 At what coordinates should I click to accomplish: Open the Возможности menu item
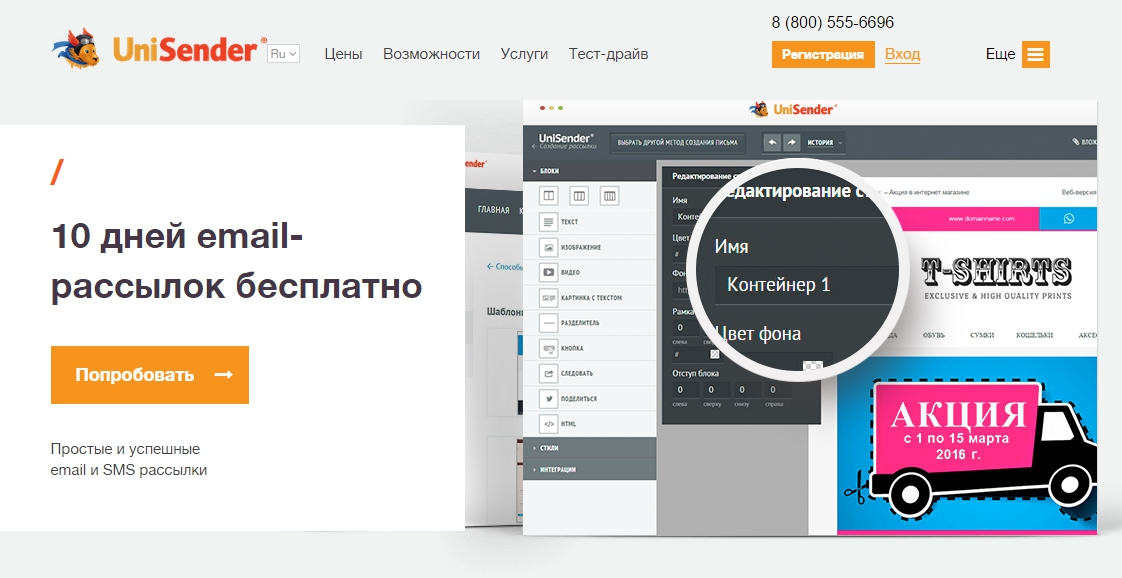[432, 54]
